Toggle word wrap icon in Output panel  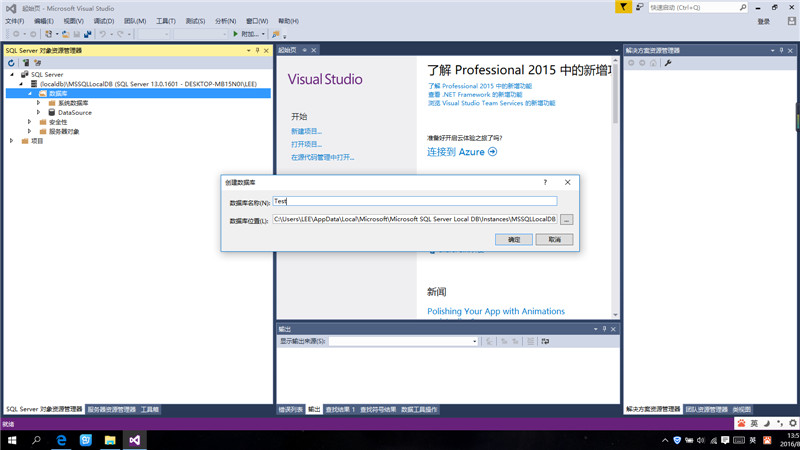545,341
